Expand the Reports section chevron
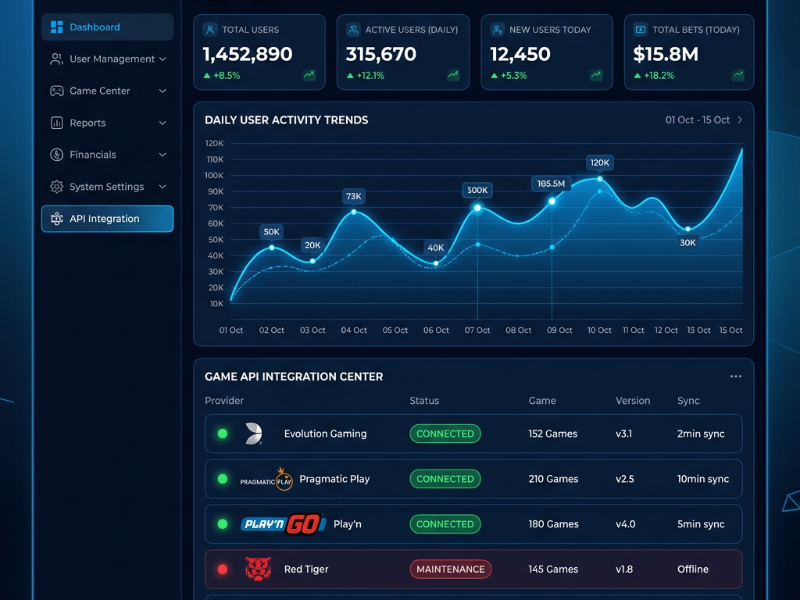 point(163,123)
